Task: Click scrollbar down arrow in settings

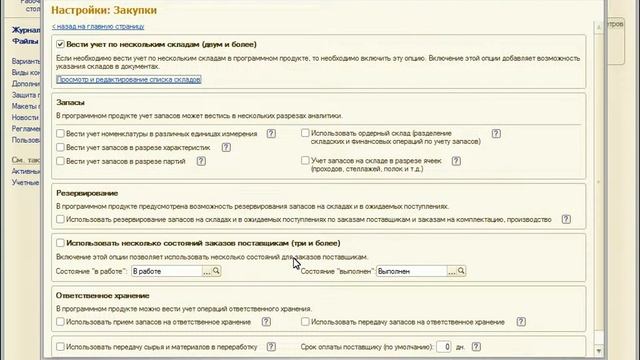Action: [599, 351]
